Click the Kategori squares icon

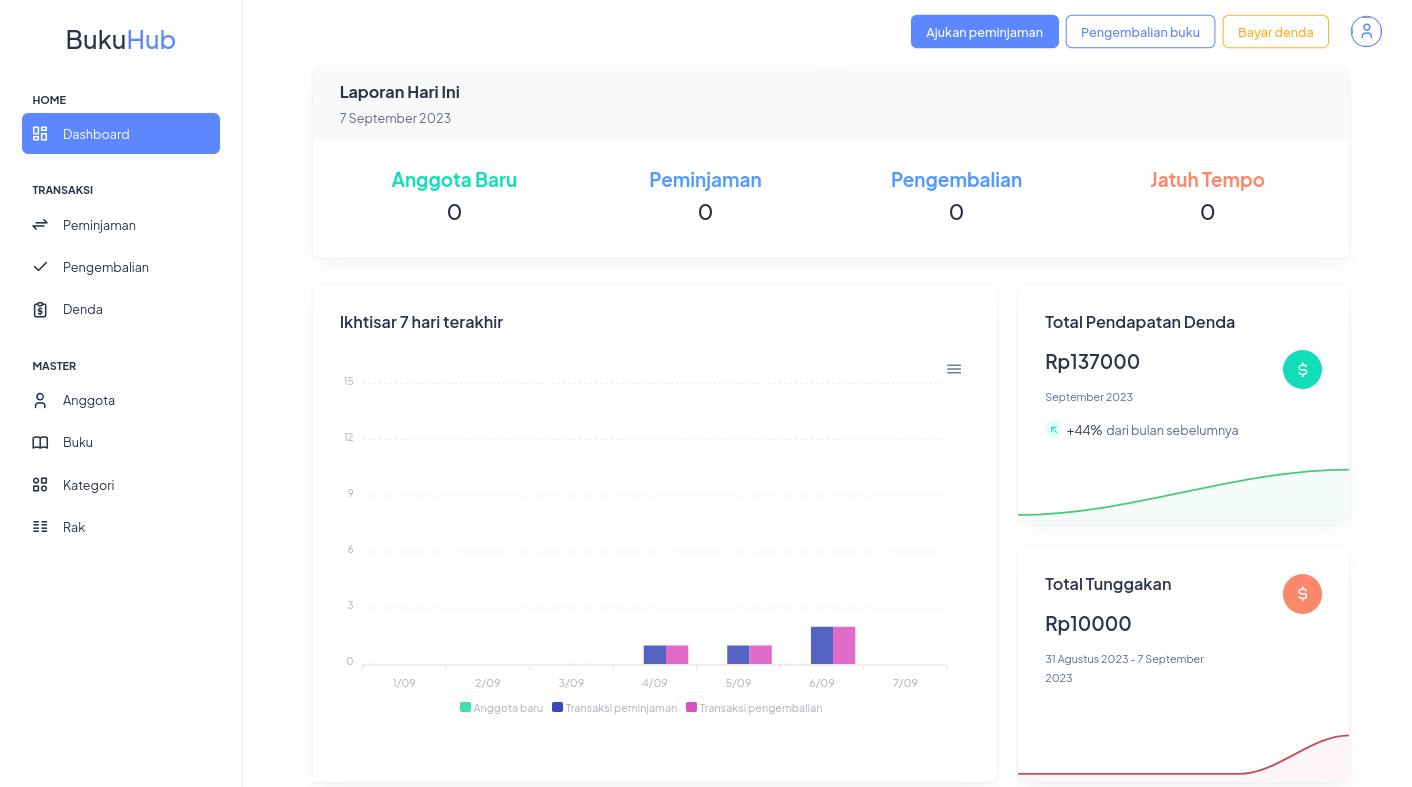40,485
